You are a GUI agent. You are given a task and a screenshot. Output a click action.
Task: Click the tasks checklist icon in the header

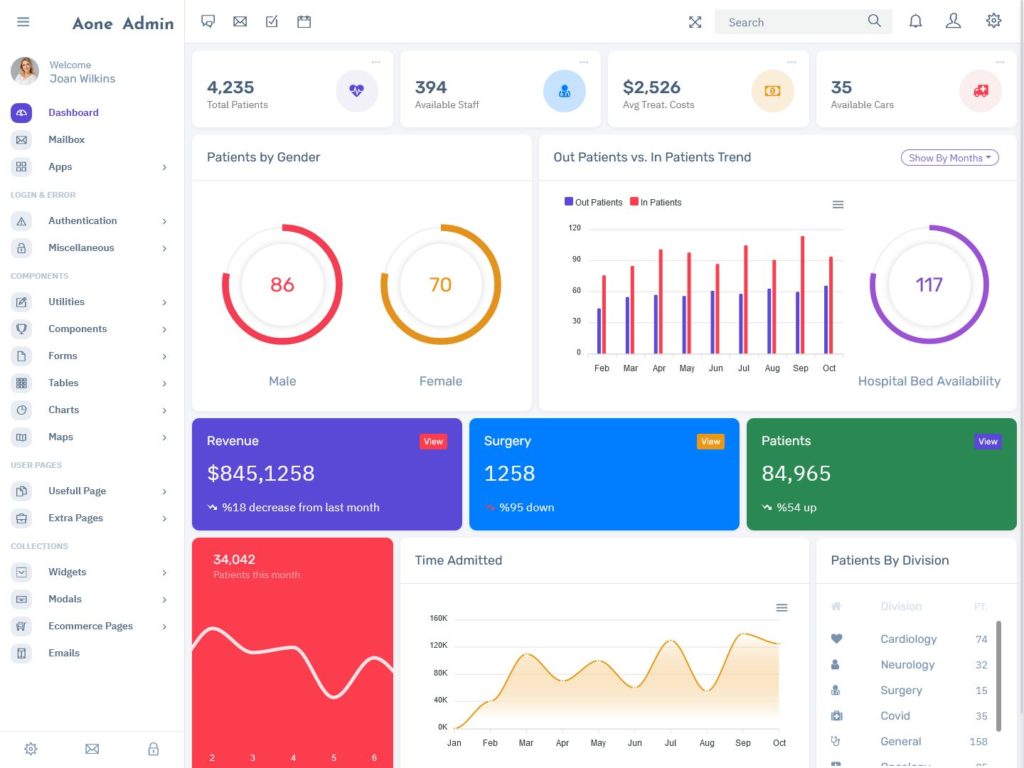click(x=271, y=20)
